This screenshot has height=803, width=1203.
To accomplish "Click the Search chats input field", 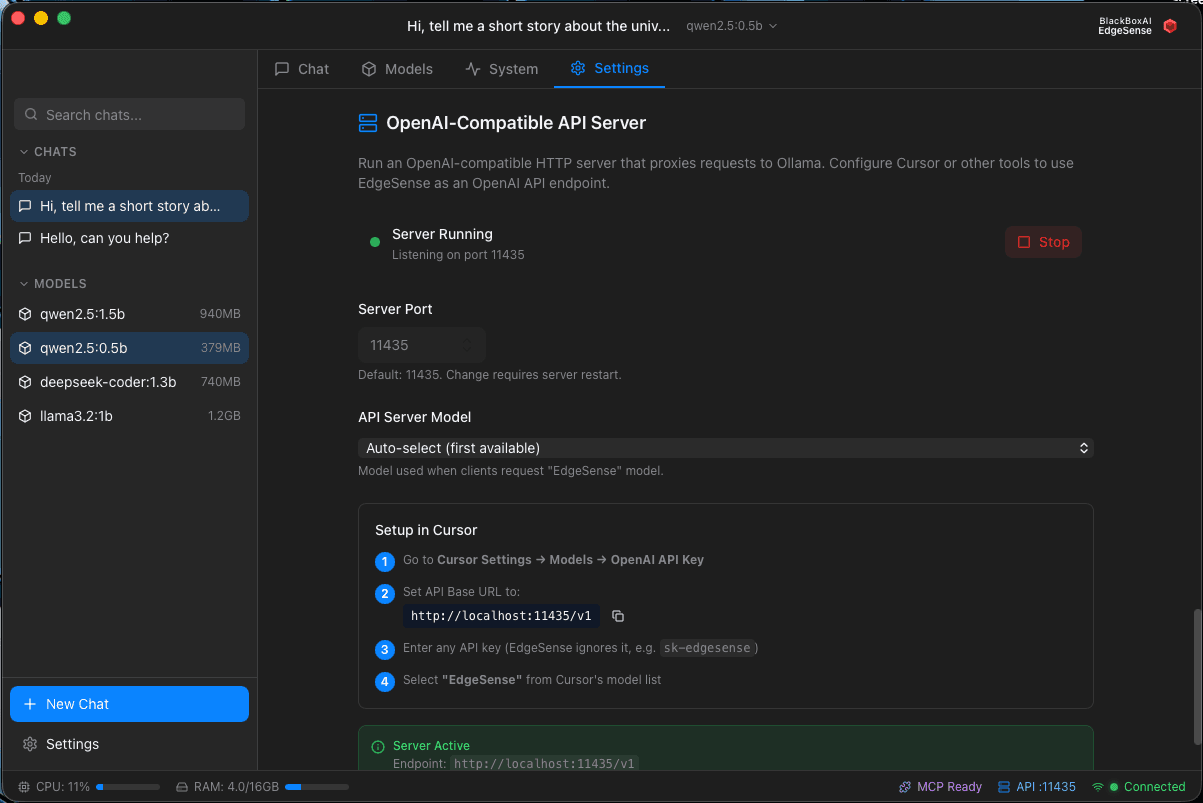I will (129, 115).
